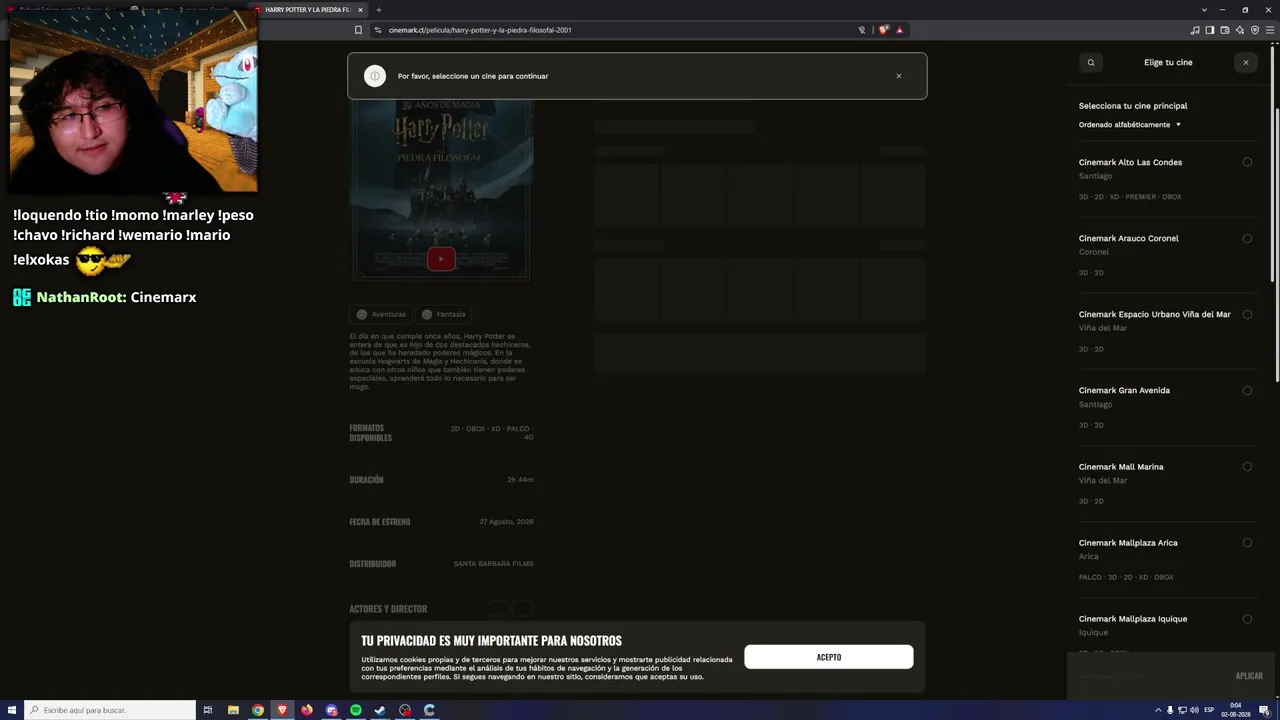
Task: Open the cinema search in the panel
Action: tap(1091, 62)
